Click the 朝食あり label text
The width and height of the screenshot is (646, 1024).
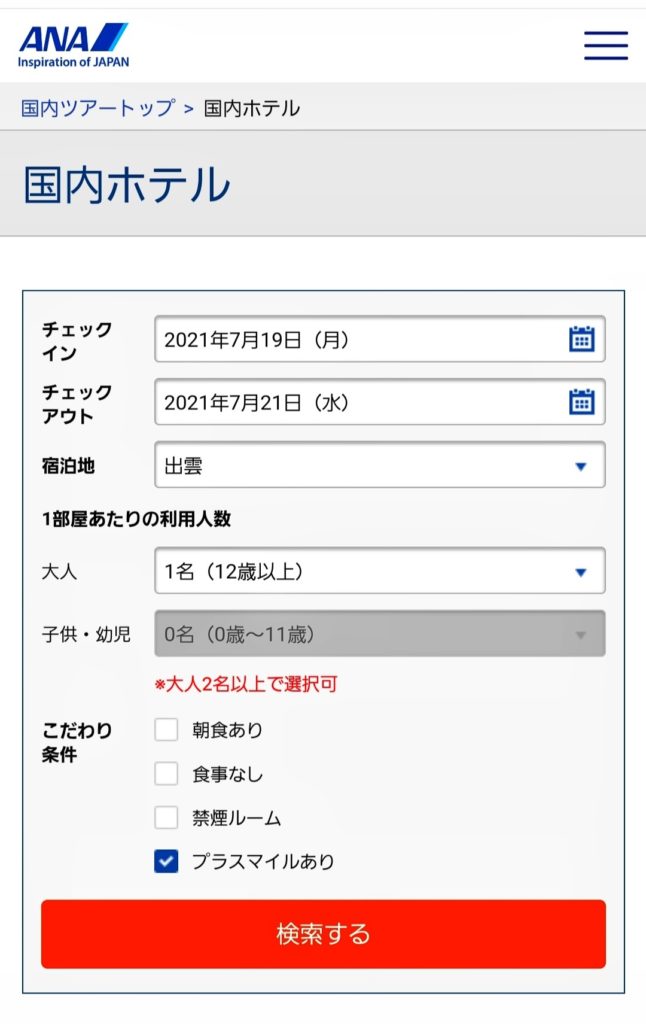click(228, 731)
